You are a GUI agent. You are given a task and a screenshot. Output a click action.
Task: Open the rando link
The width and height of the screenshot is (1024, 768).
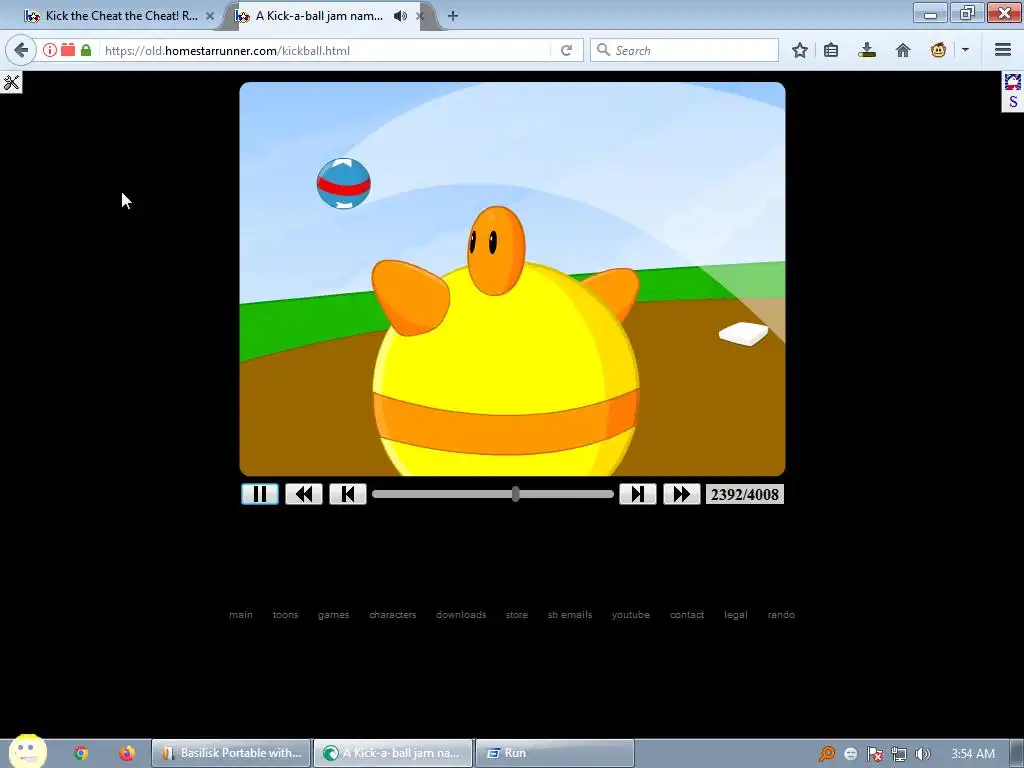[781, 615]
